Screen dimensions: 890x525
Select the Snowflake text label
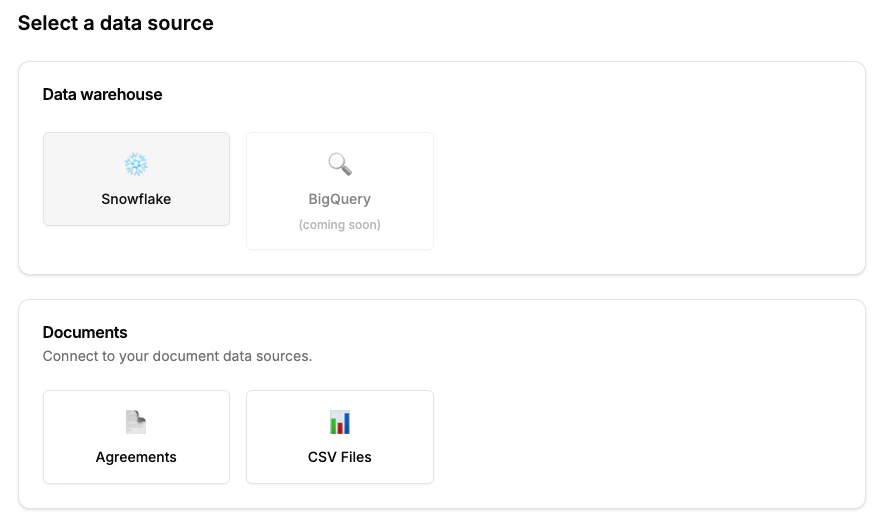coord(136,199)
